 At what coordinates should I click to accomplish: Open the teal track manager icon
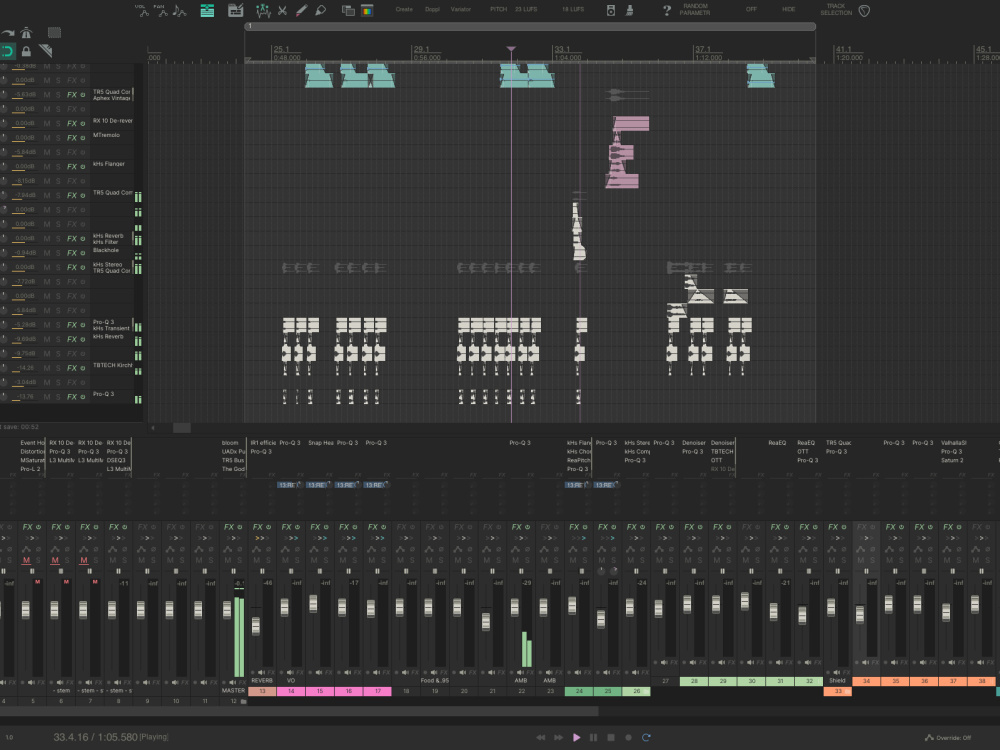point(207,10)
